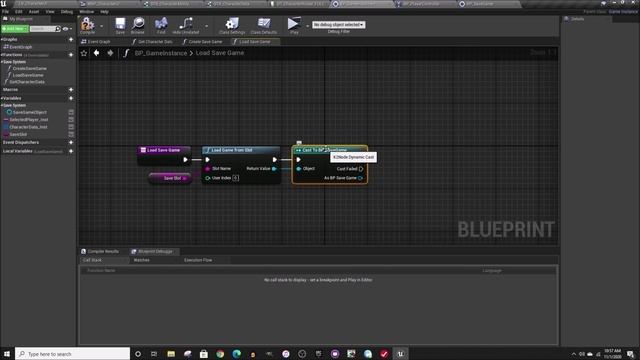This screenshot has width=640, height=360.
Task: Open Unreal Engine taskbar icon
Action: pyautogui.click(x=400, y=354)
